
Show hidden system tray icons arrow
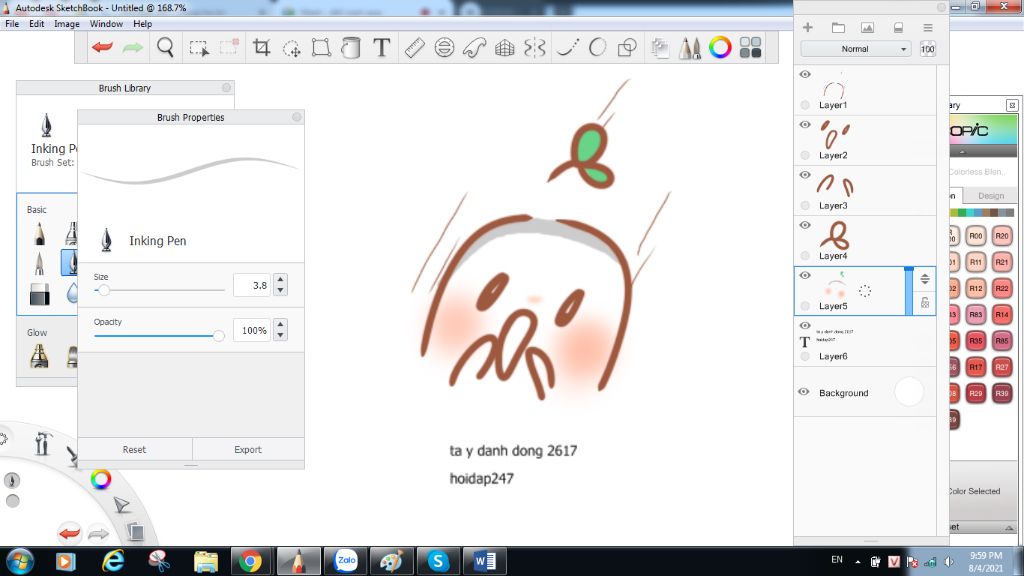[x=857, y=562]
